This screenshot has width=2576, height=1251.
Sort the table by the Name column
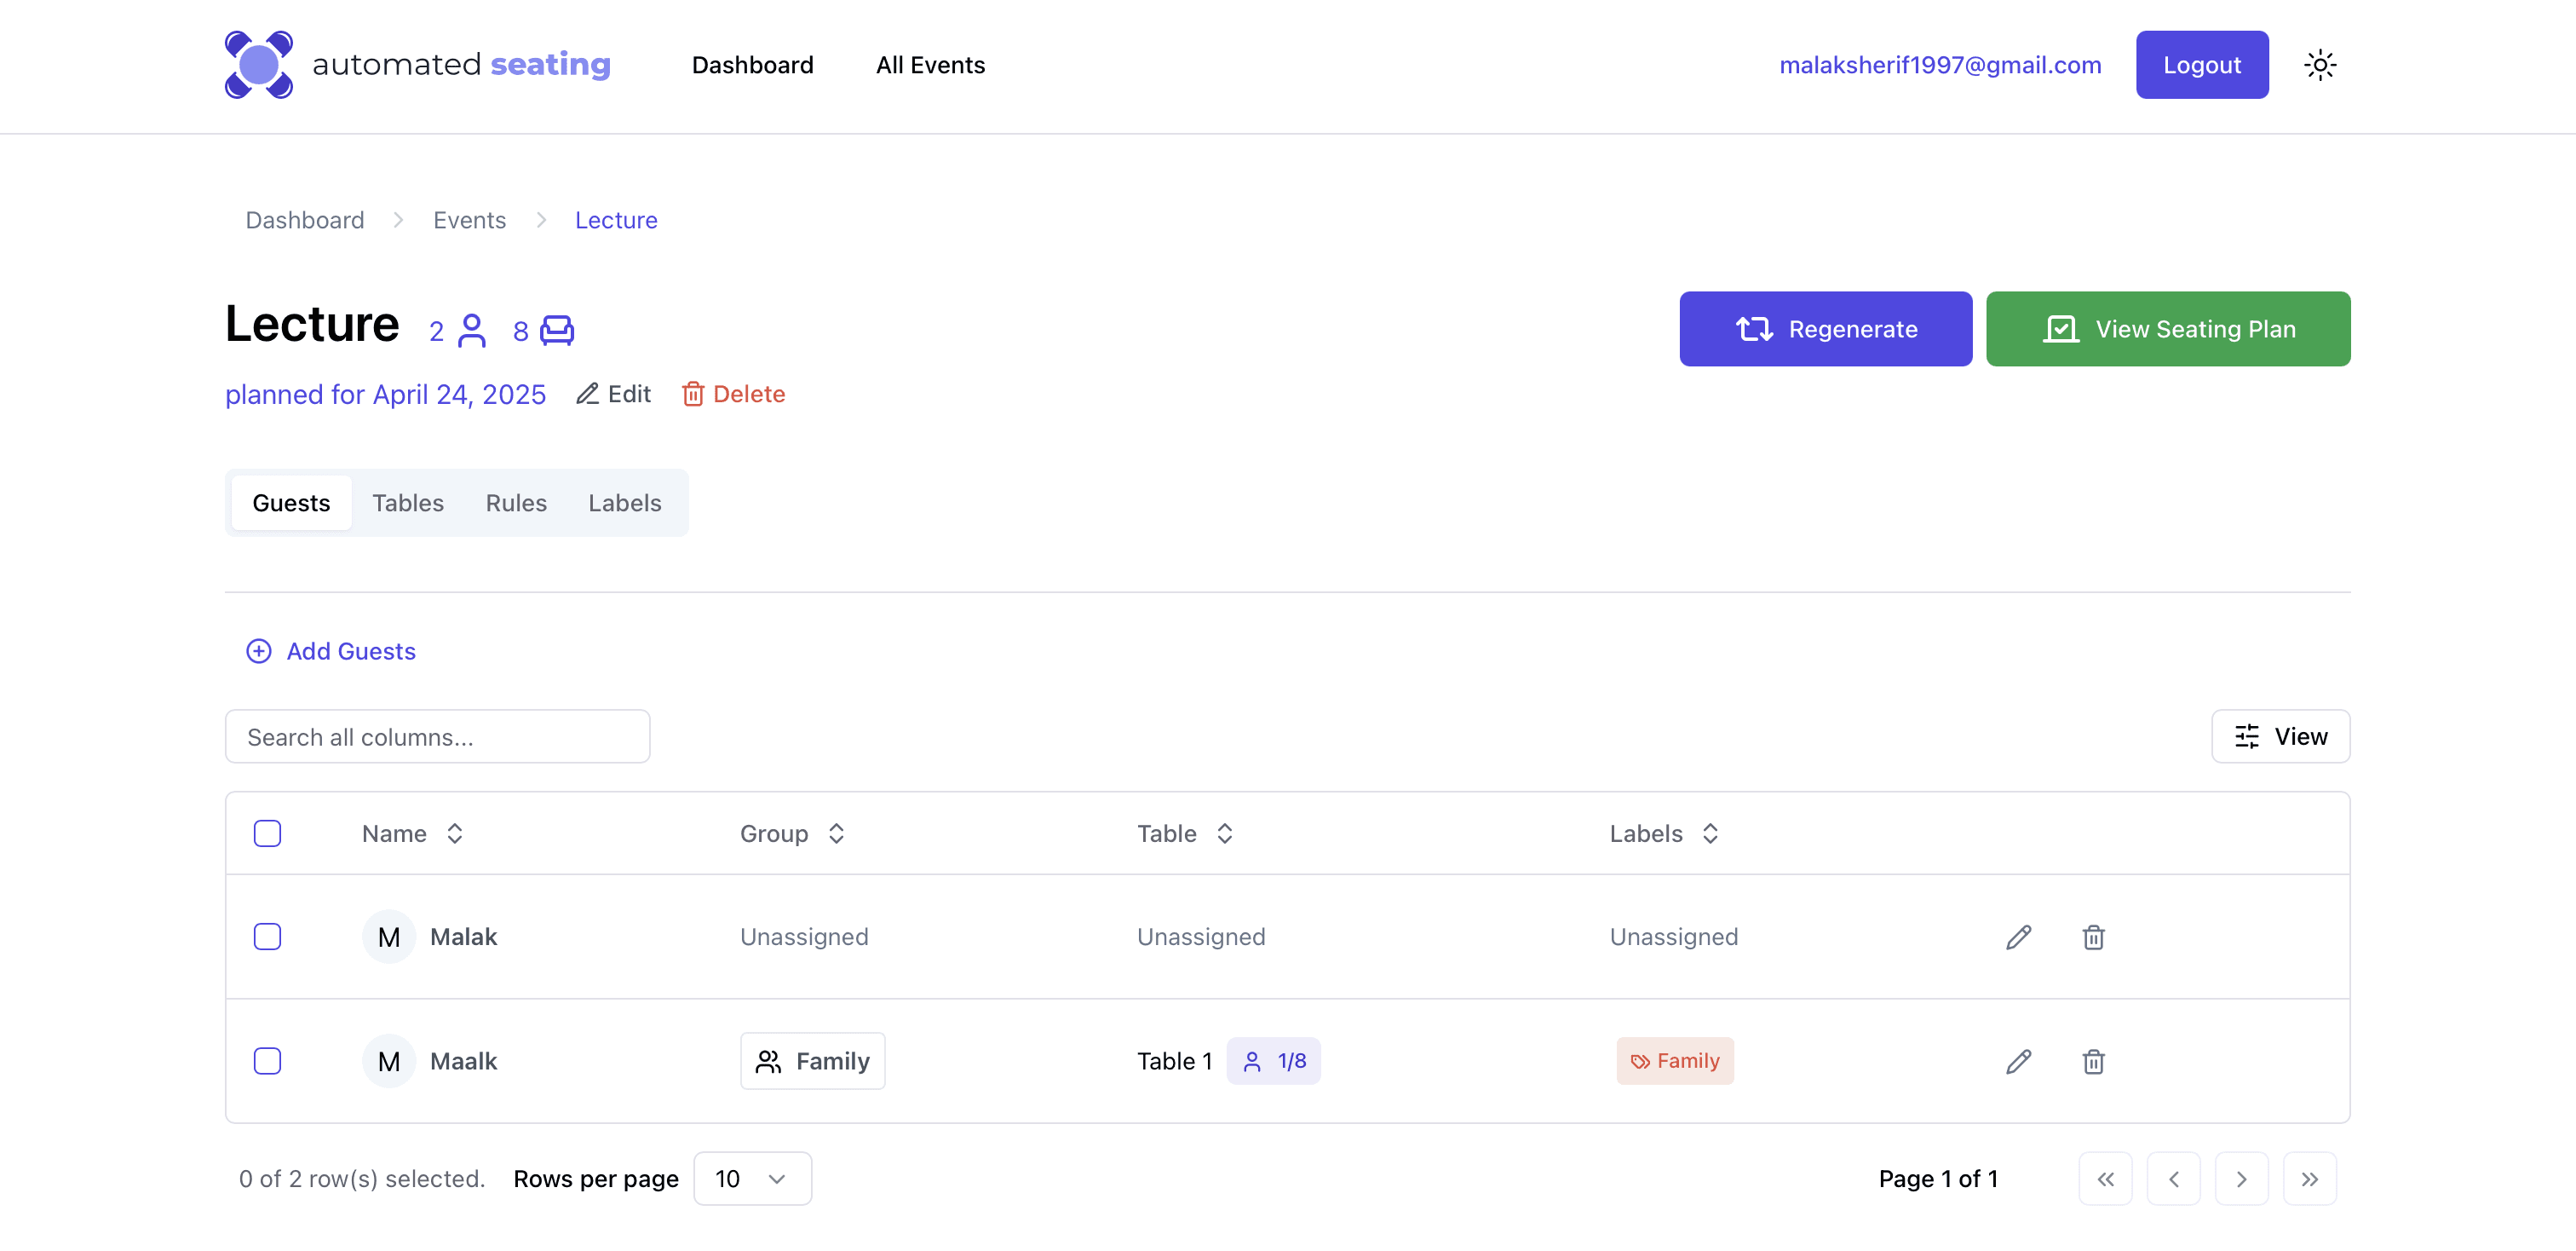(x=412, y=833)
